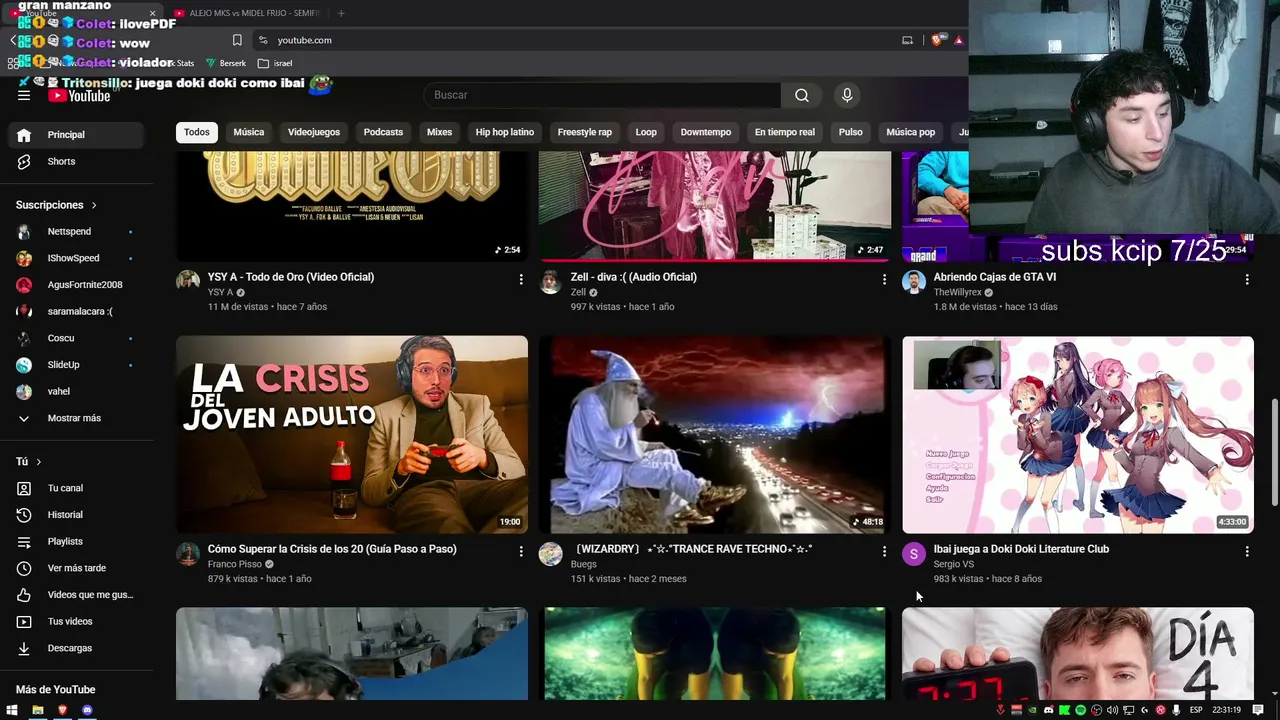Start voice search with the microphone

click(x=847, y=95)
